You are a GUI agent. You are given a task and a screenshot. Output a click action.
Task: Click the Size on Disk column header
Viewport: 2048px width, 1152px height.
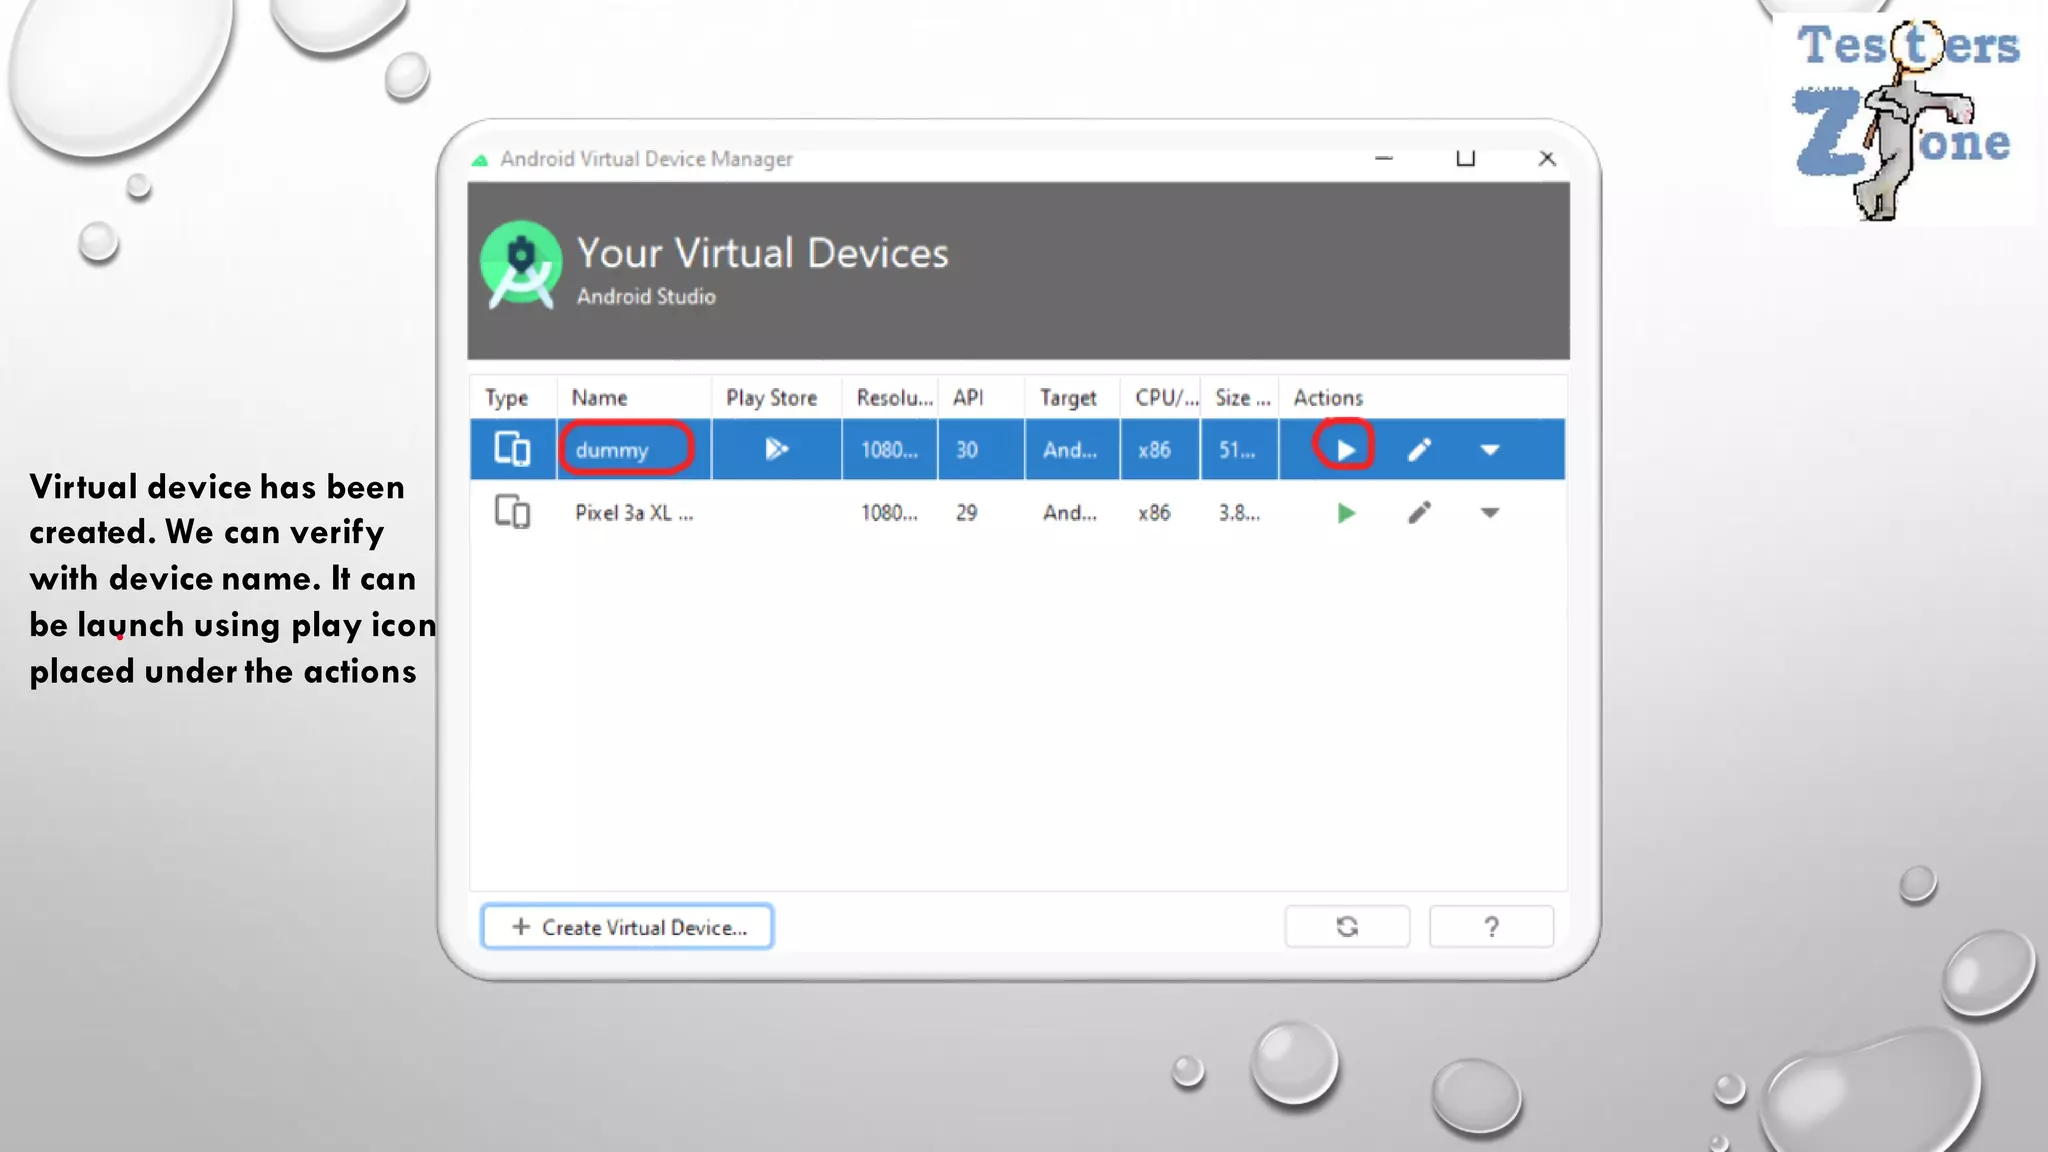pos(1243,398)
